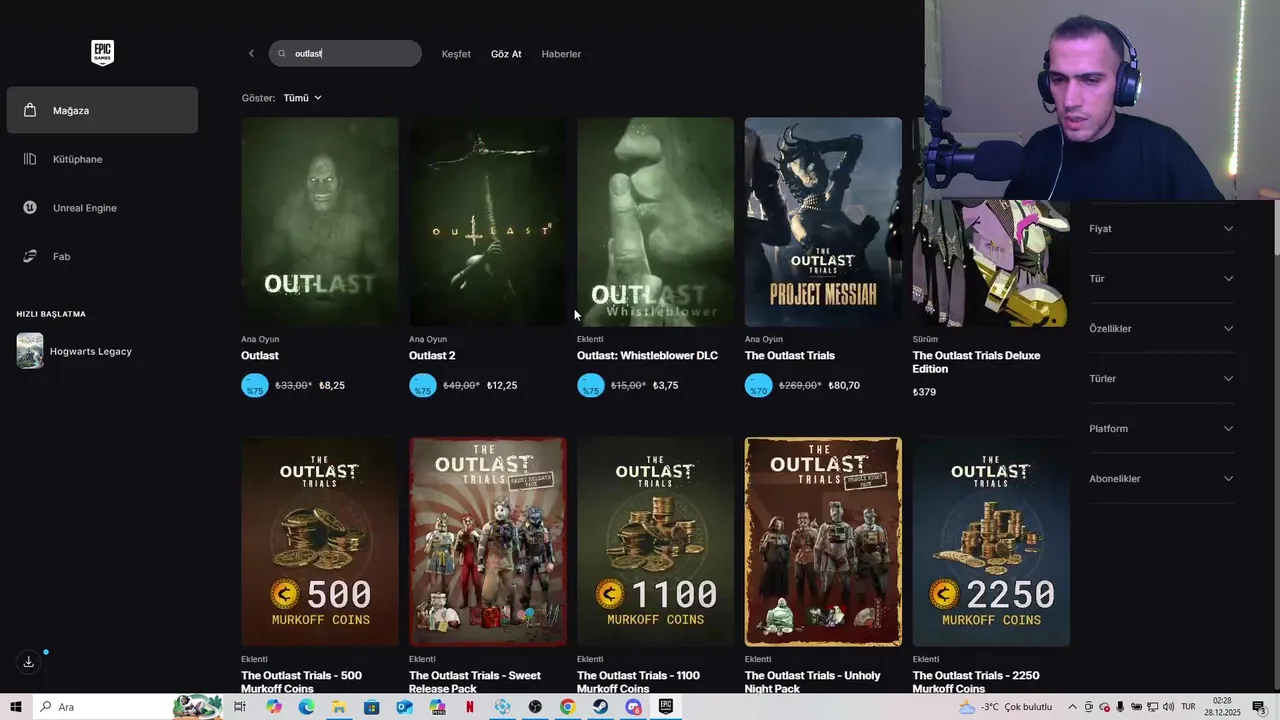Expand the Abonelikler filter

[x=1161, y=479]
